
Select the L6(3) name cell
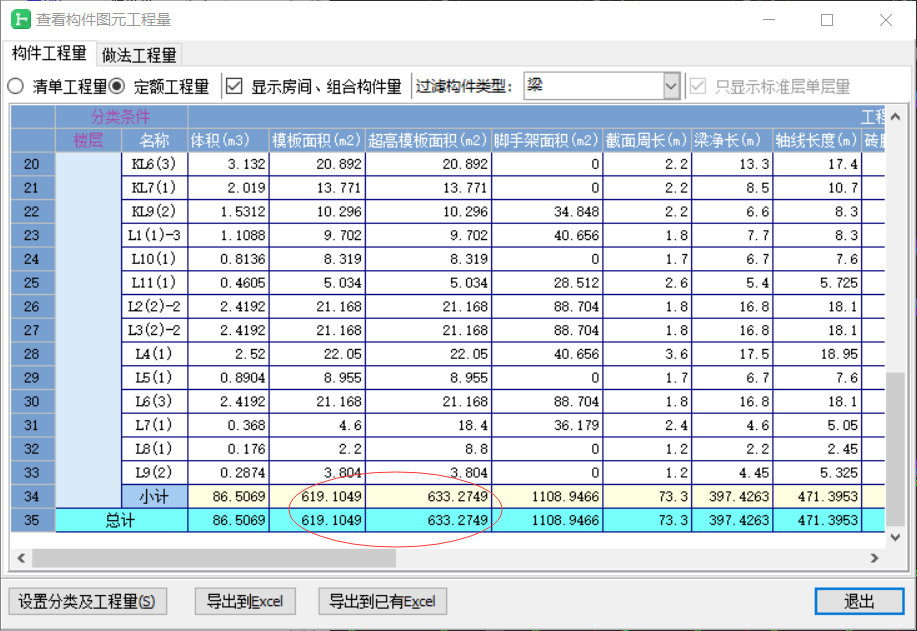coord(154,401)
